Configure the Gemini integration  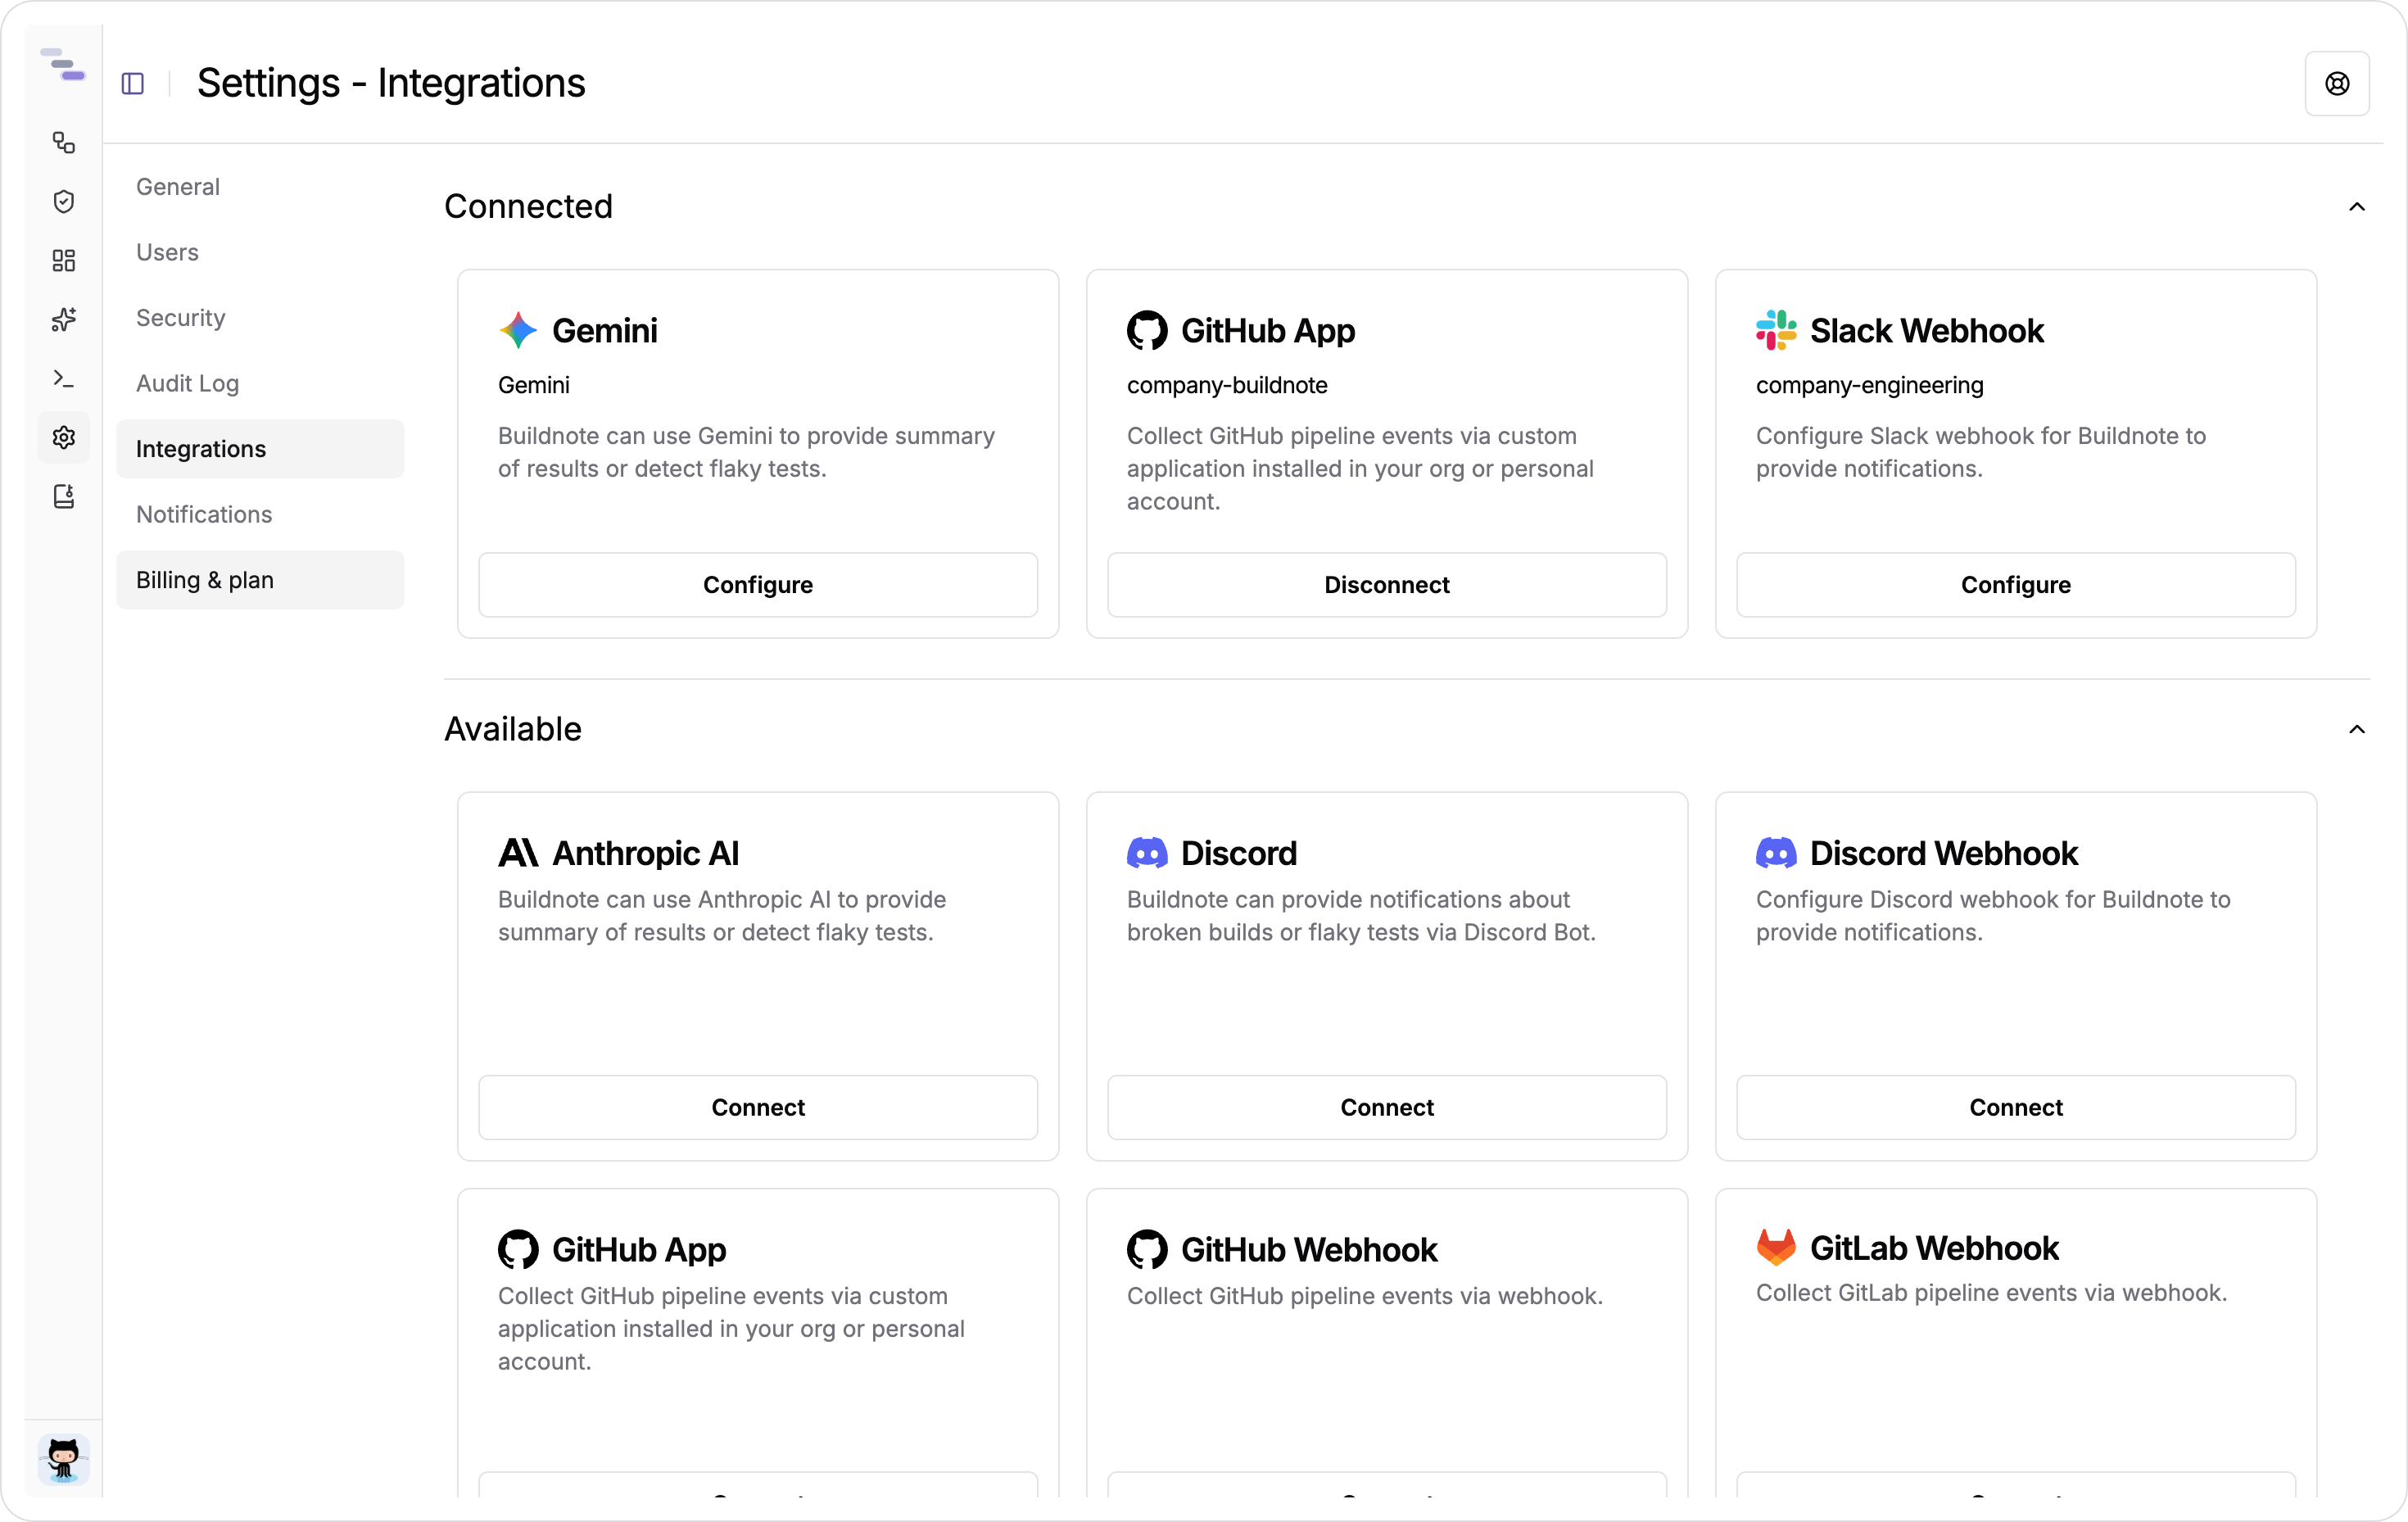point(758,585)
